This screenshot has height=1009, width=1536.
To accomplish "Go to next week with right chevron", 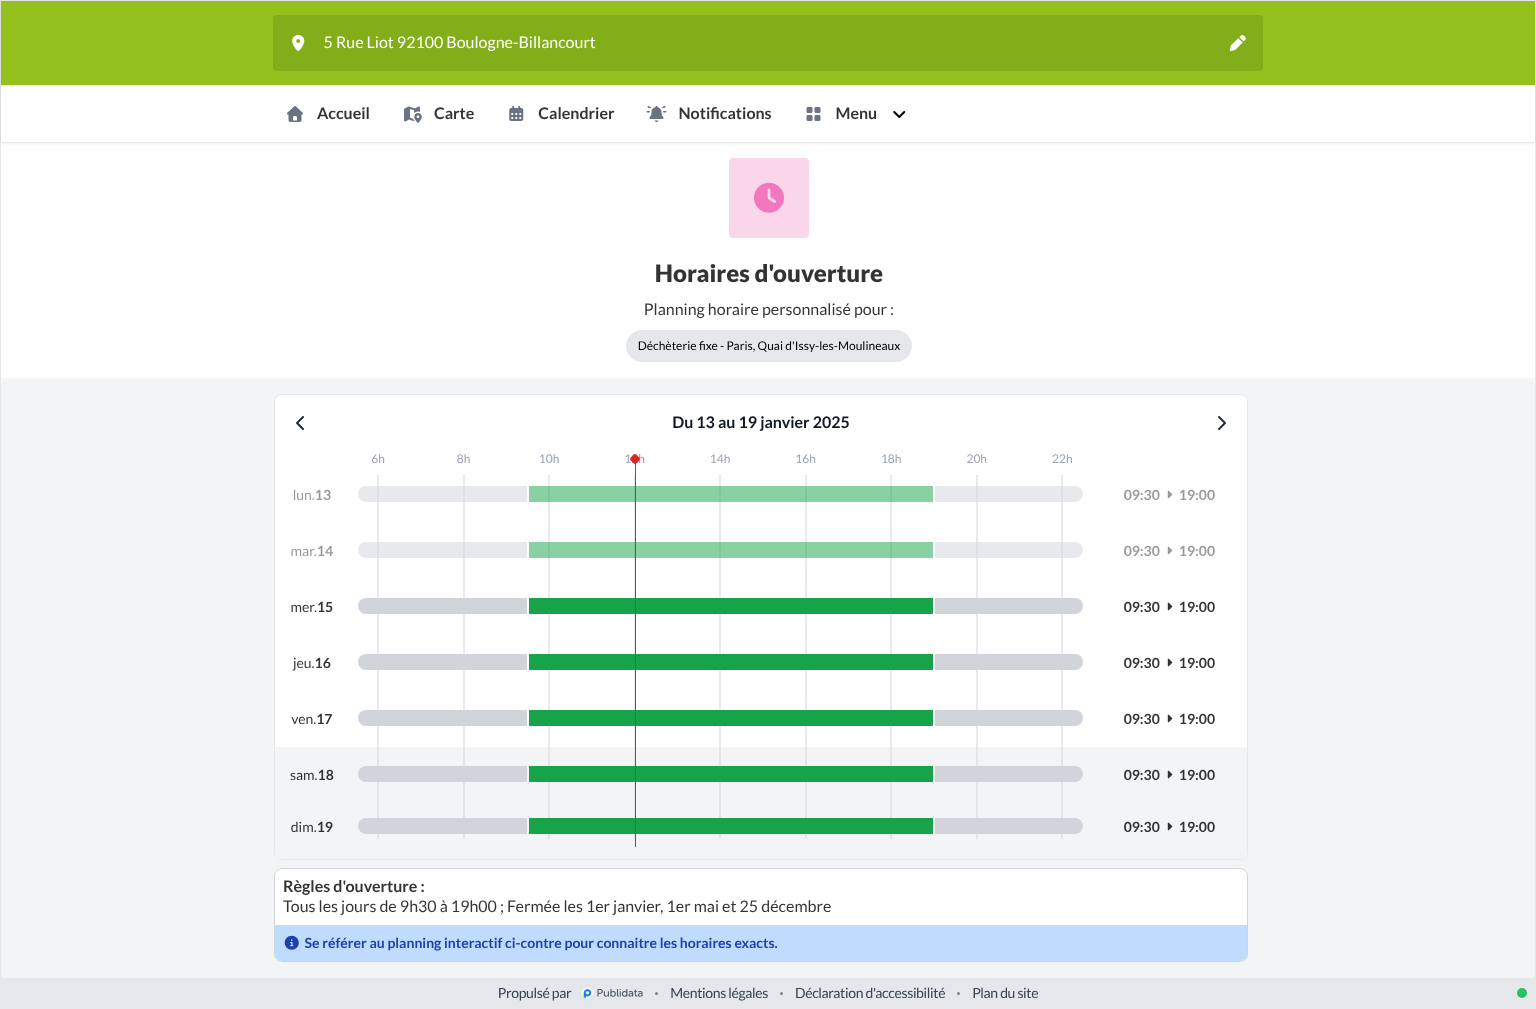I will click(1221, 423).
